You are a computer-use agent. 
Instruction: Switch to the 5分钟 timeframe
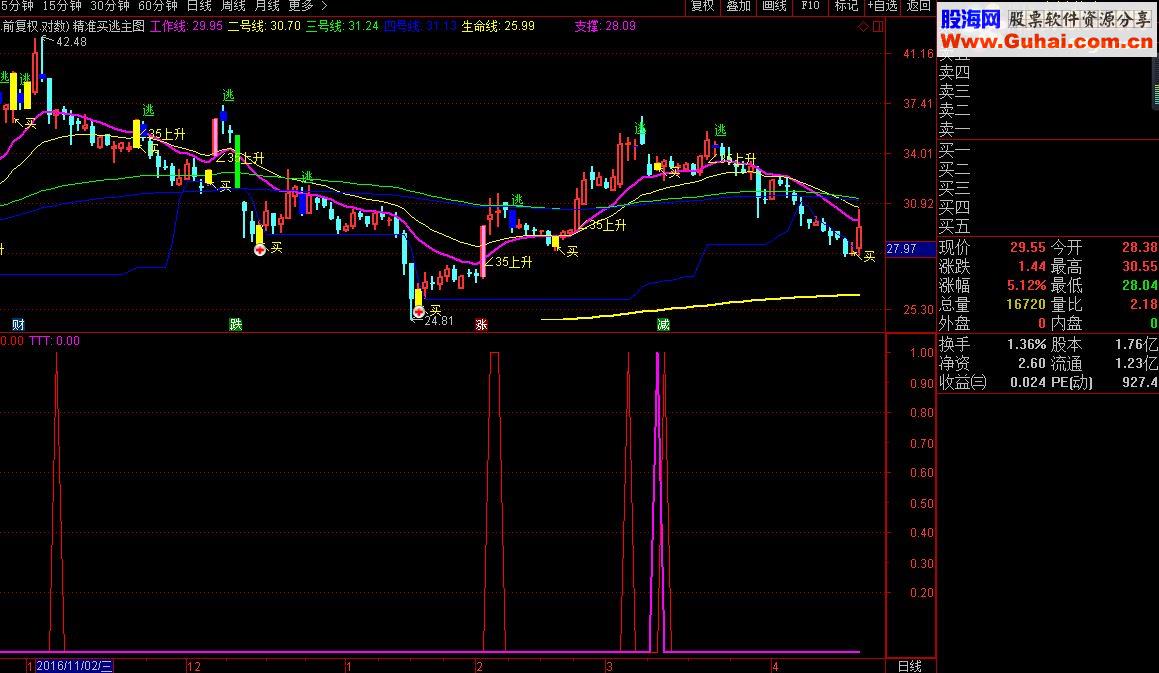(17, 6)
